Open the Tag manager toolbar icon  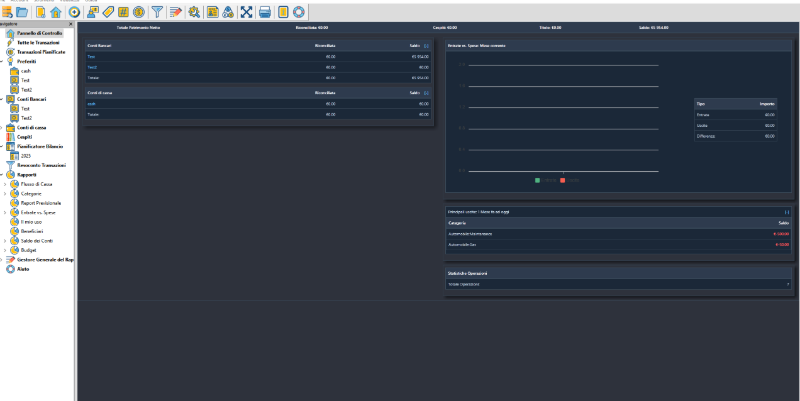point(108,12)
